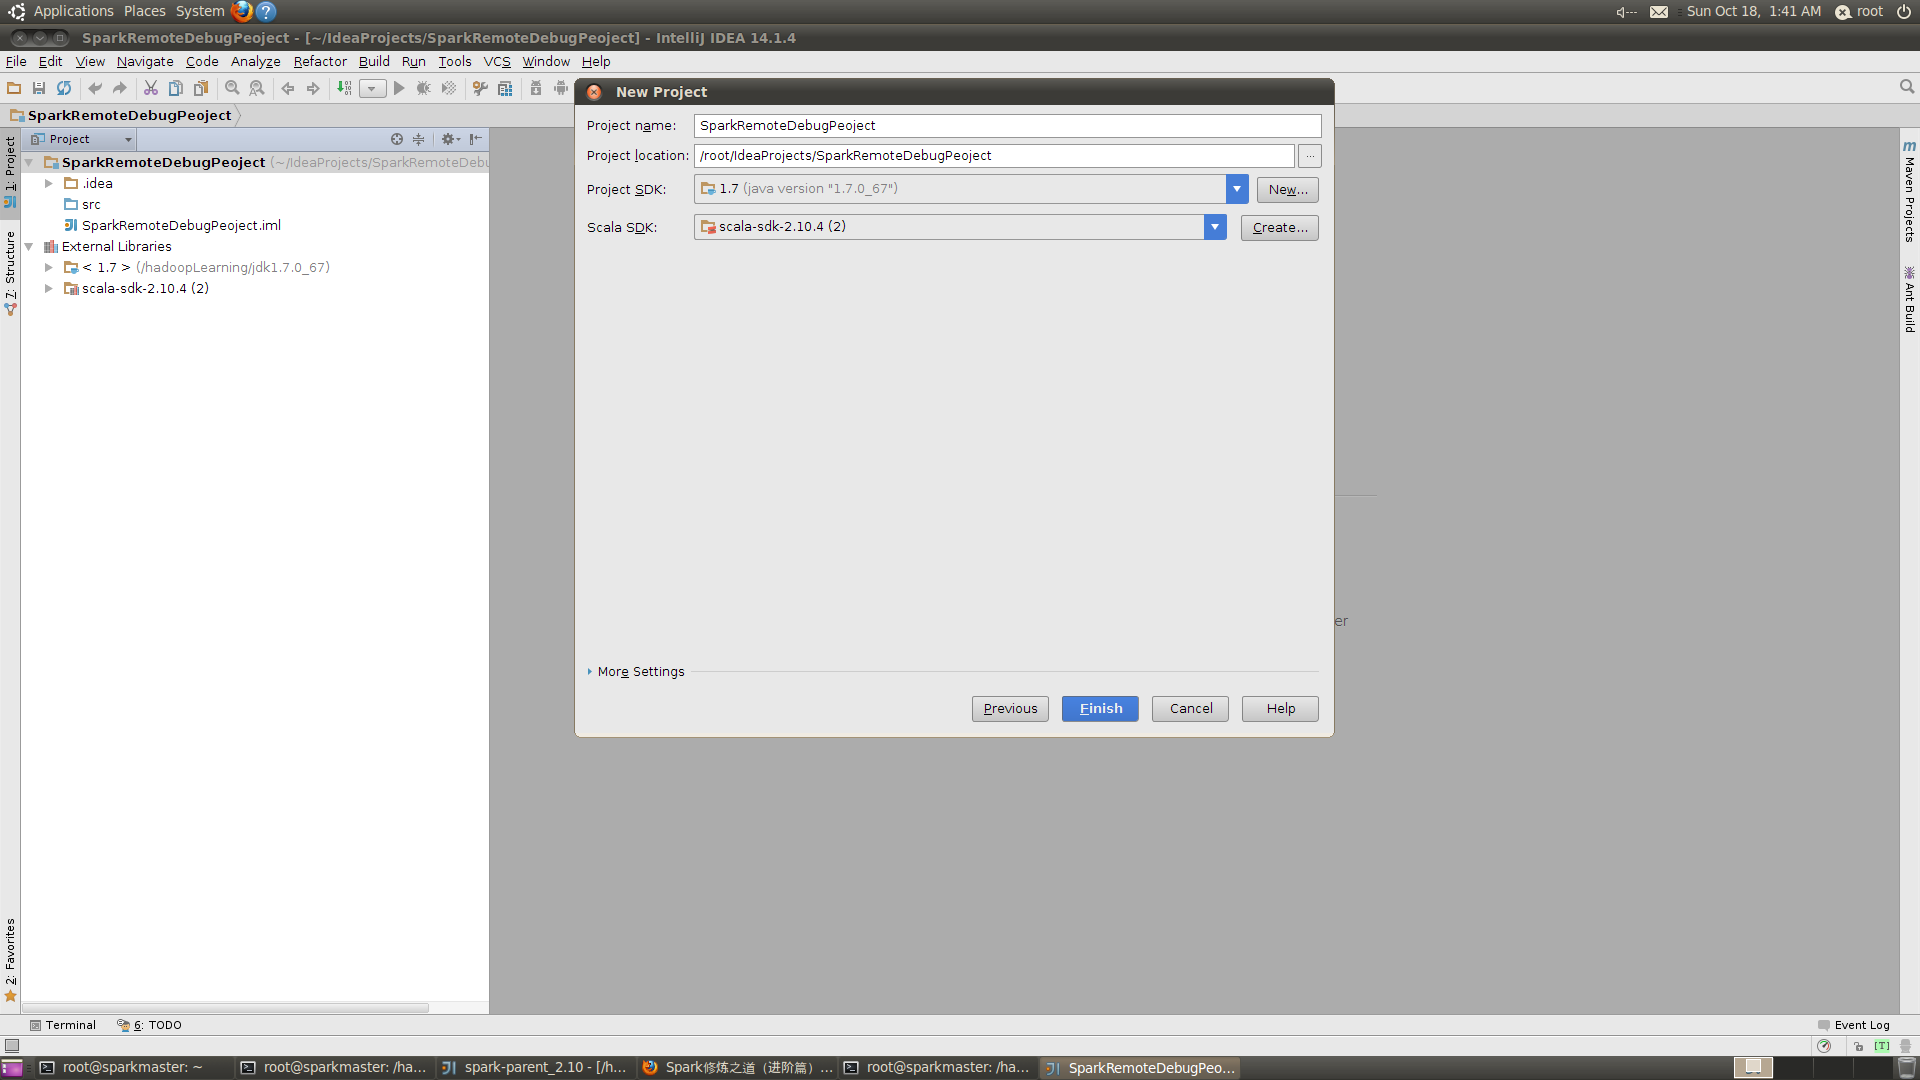This screenshot has height=1080, width=1920.
Task: Open the VCS menu
Action: coord(497,61)
